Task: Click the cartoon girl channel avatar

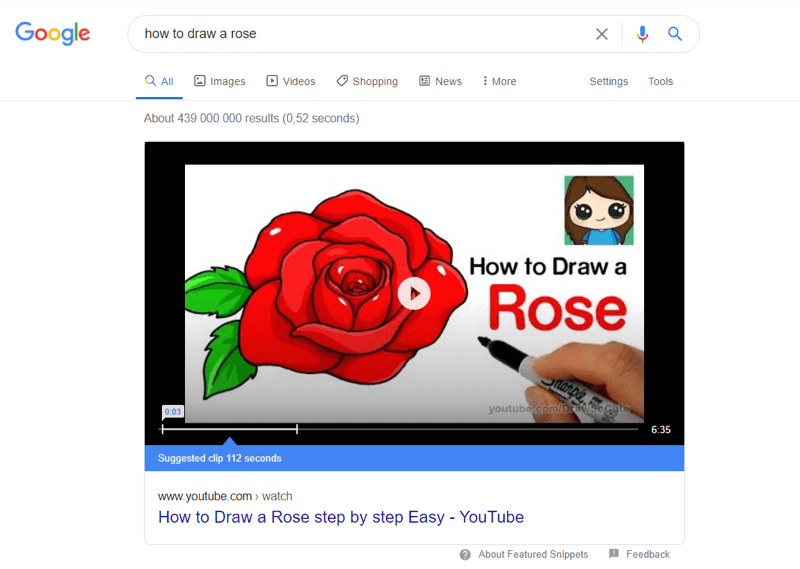Action: point(598,210)
